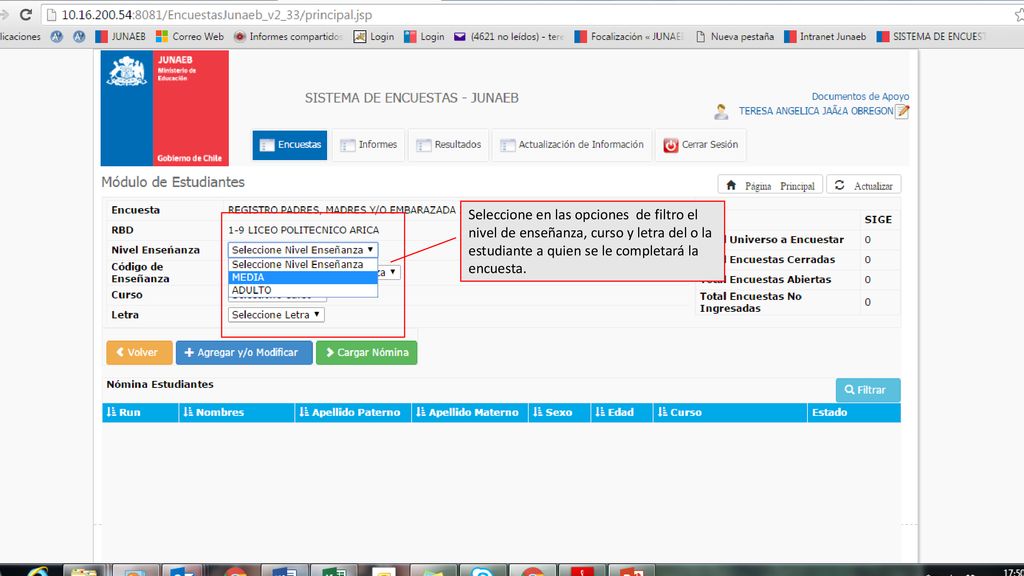Click the SIGE column heading
The width and height of the screenshot is (1024, 576).
point(878,219)
